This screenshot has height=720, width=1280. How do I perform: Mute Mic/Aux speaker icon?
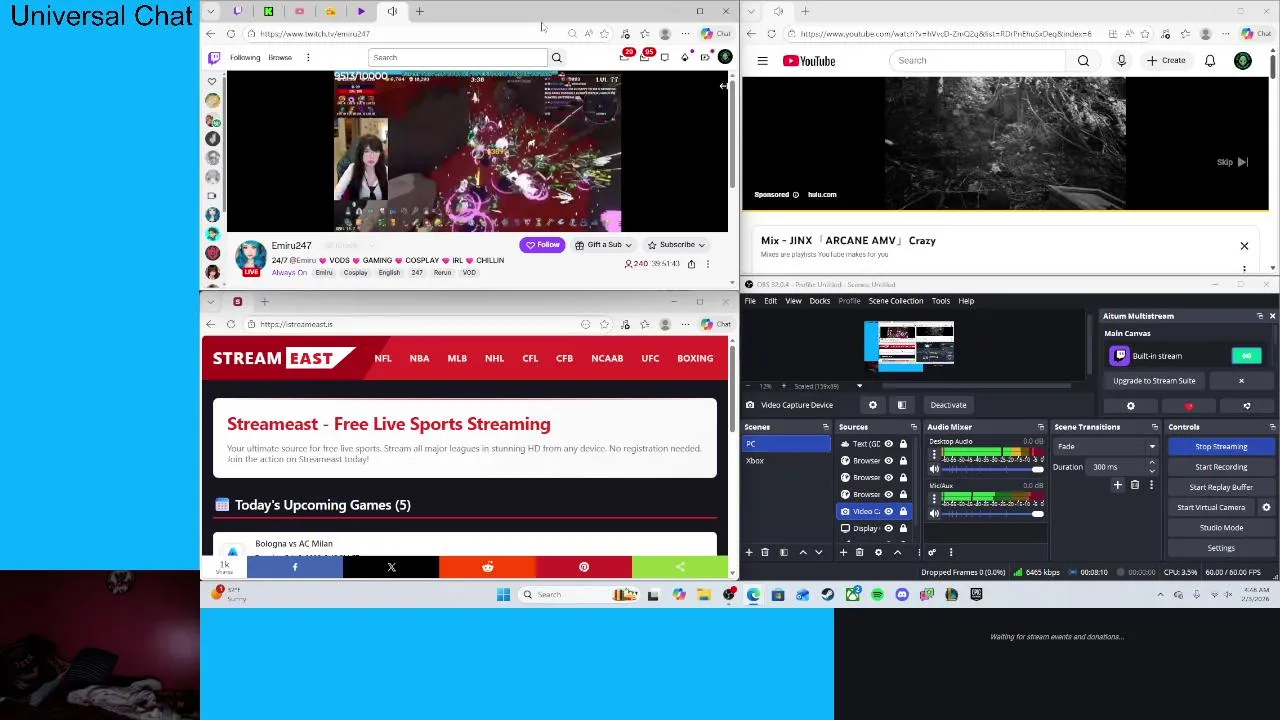[x=934, y=514]
